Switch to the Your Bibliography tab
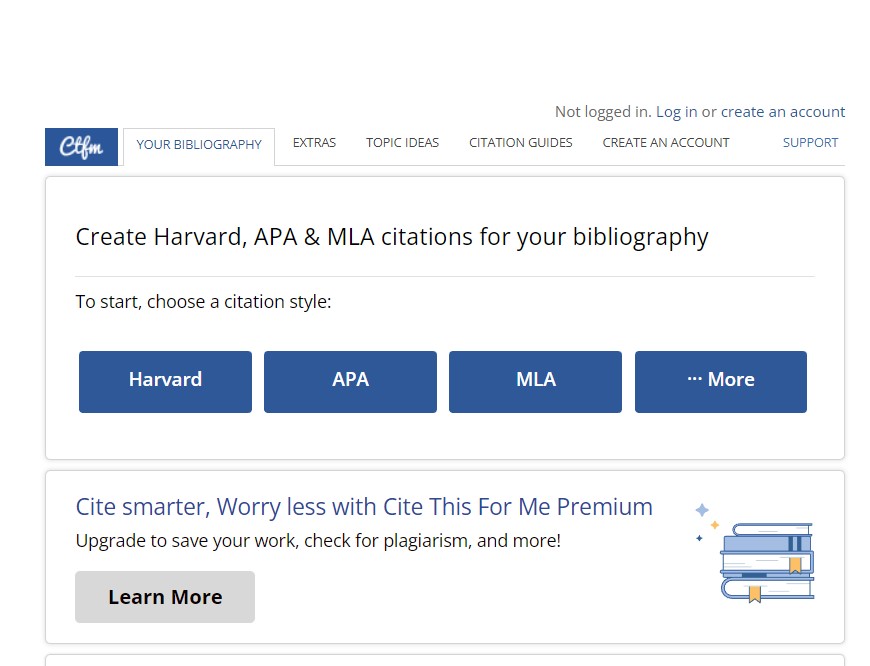The image size is (870, 666). click(x=199, y=145)
